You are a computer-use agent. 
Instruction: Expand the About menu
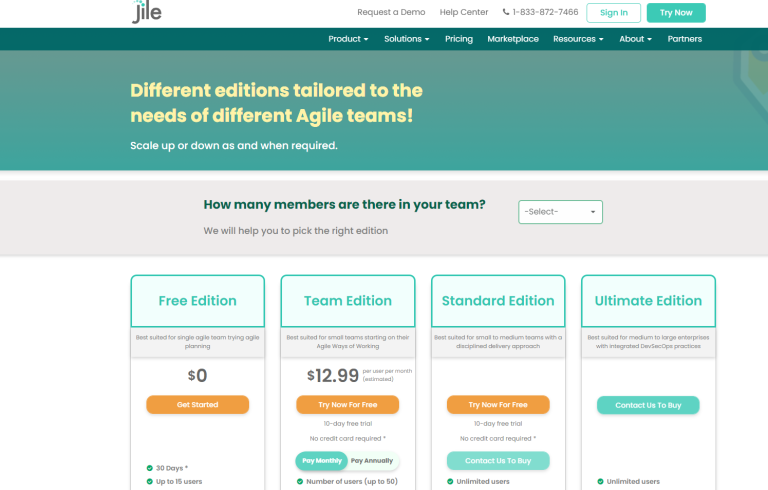click(x=635, y=39)
